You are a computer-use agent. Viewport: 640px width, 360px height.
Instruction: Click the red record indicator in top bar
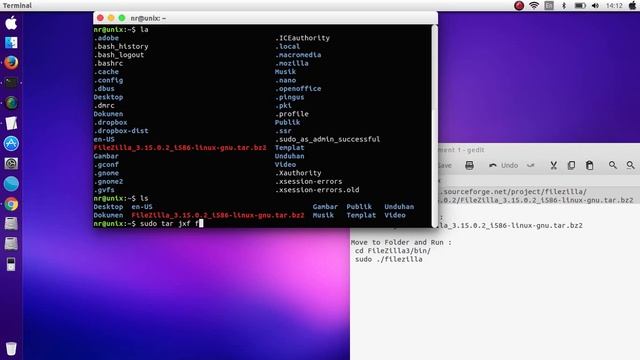coord(519,5)
